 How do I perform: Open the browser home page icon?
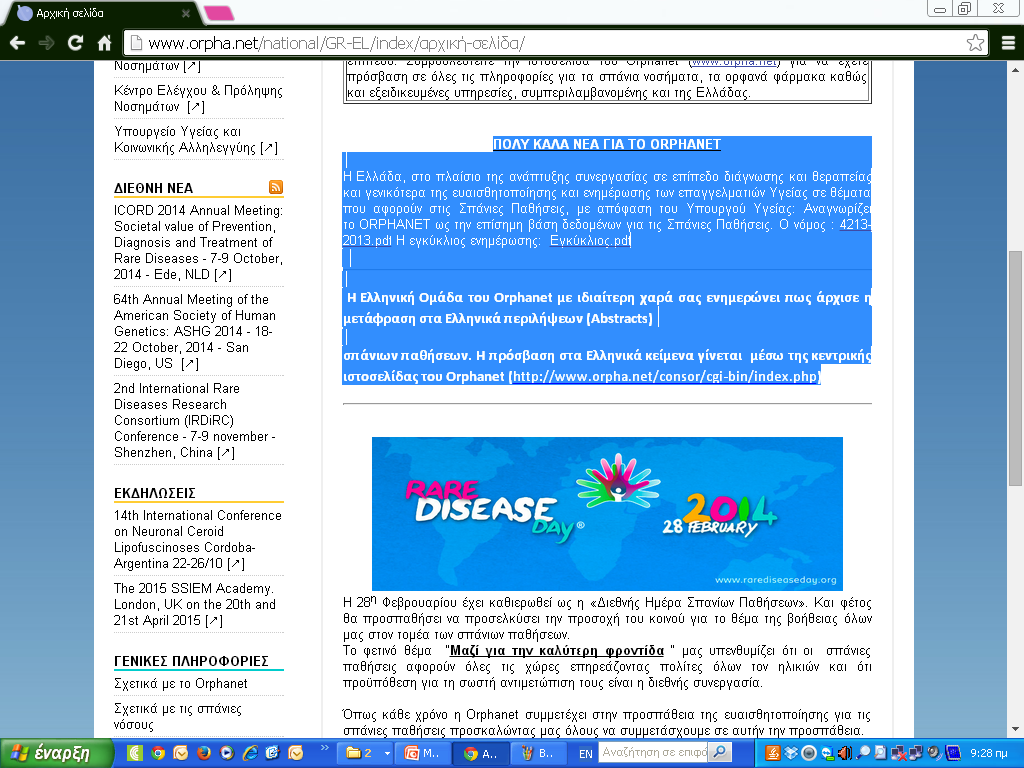pos(104,43)
